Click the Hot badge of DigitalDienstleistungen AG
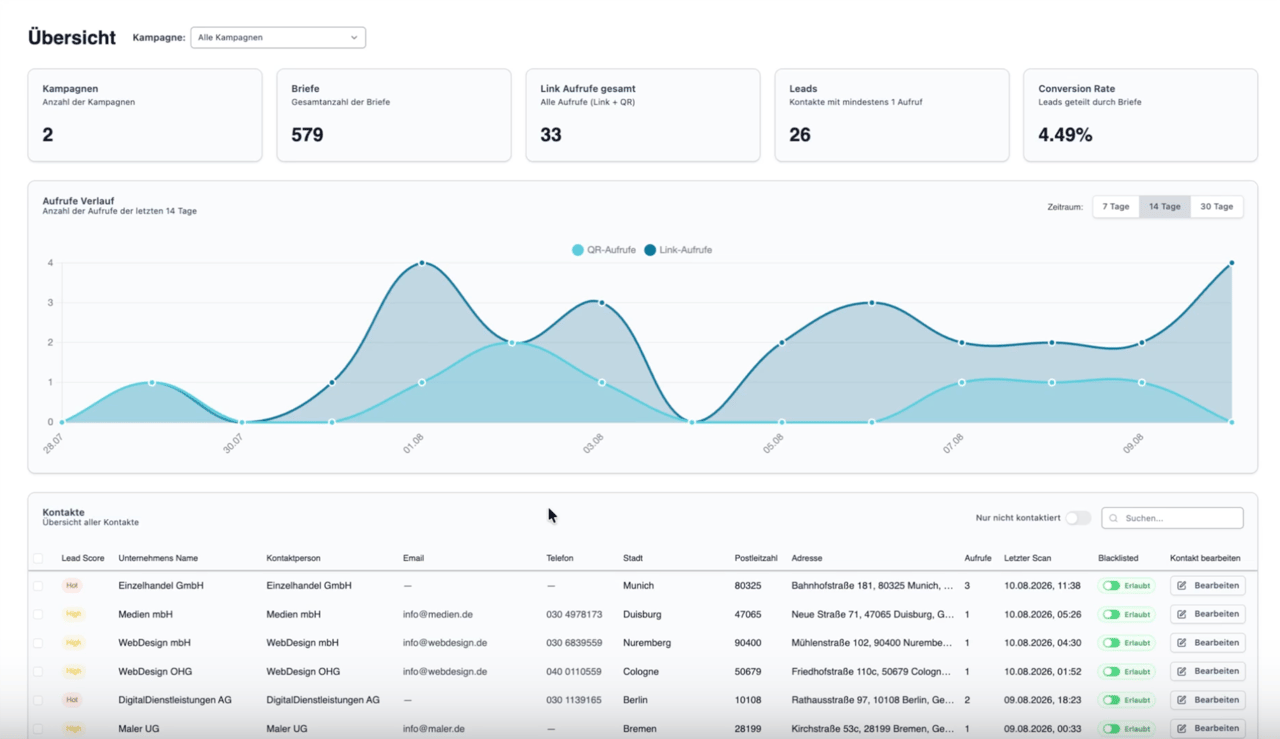The height and width of the screenshot is (739, 1280). click(x=71, y=700)
